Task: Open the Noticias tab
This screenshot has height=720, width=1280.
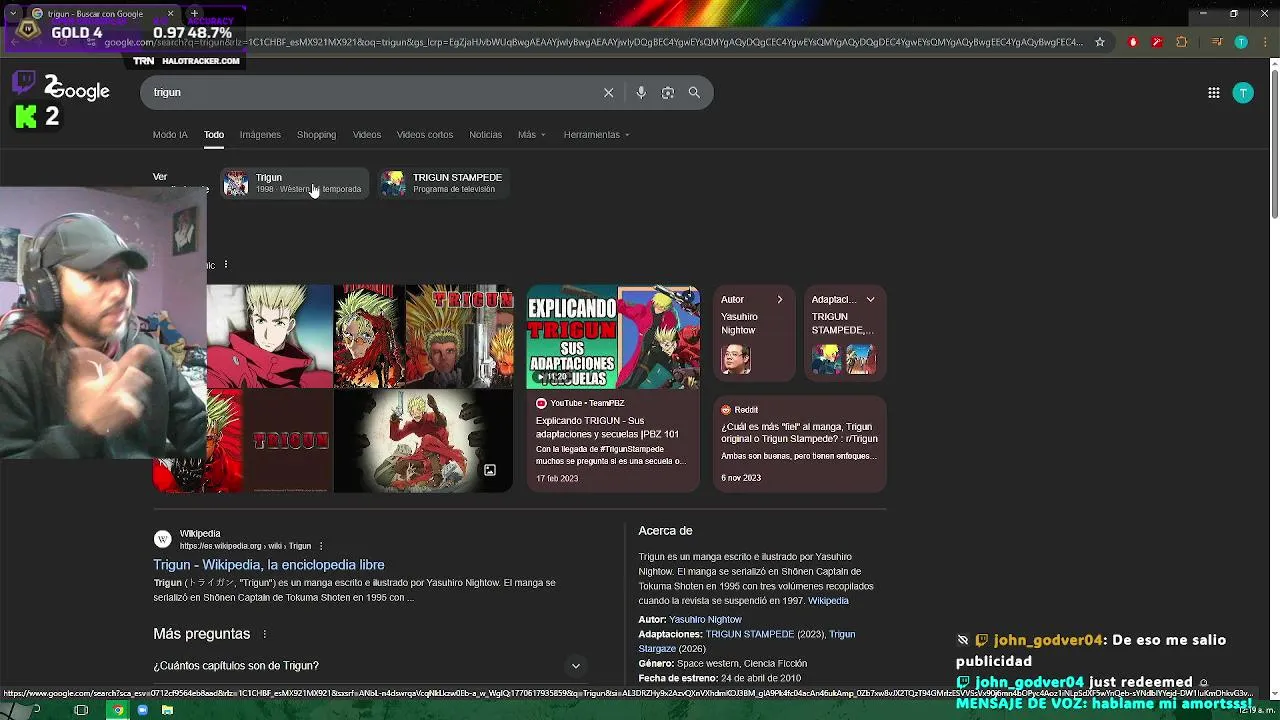Action: (x=486, y=134)
